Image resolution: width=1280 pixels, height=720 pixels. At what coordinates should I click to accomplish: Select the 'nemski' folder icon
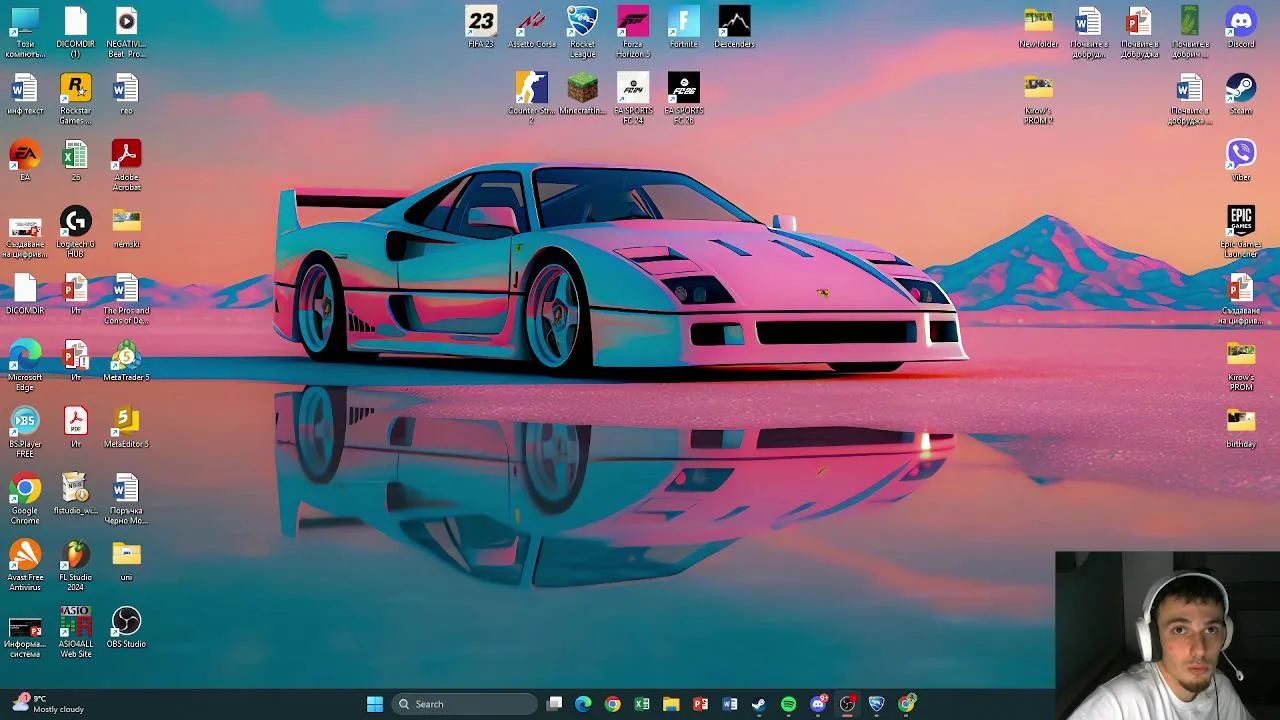126,227
